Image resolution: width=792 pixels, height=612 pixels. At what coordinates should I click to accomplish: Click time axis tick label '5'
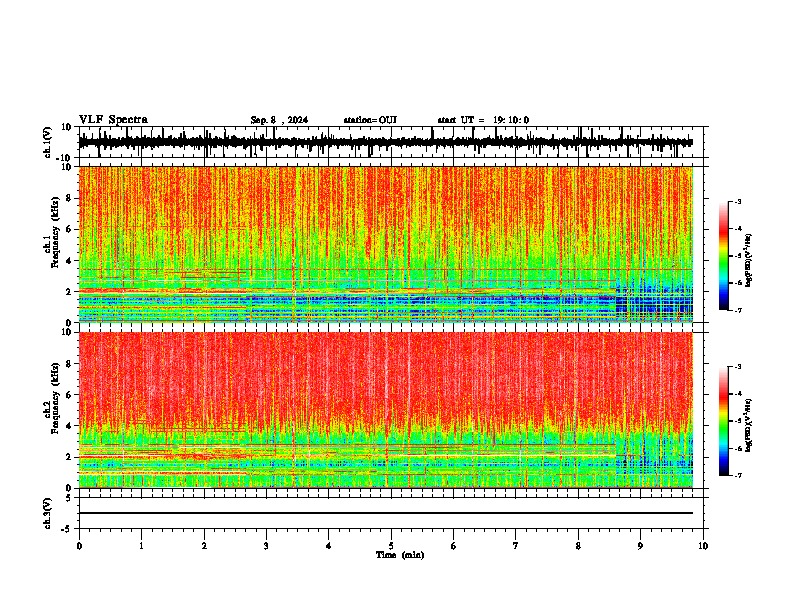(391, 546)
